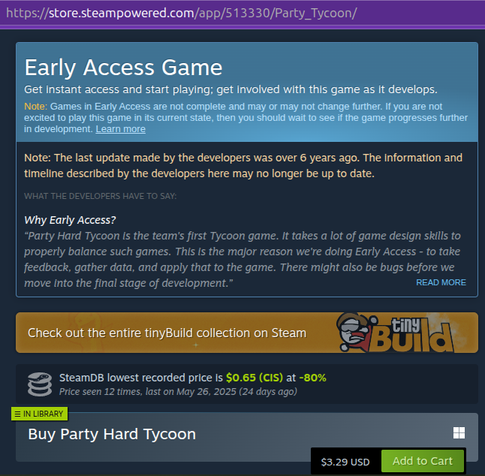This screenshot has width=485, height=476.
Task: Click the 'Buy Party Hard Tycoon' heading
Action: [x=112, y=434]
